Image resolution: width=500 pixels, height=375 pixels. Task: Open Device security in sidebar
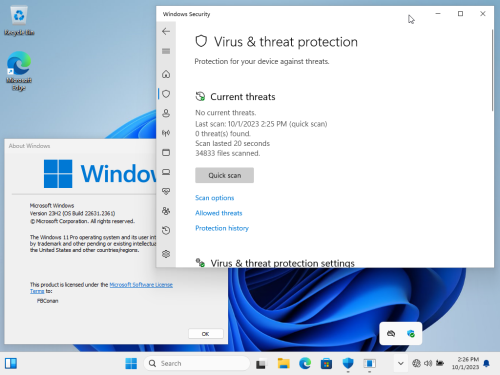(166, 172)
